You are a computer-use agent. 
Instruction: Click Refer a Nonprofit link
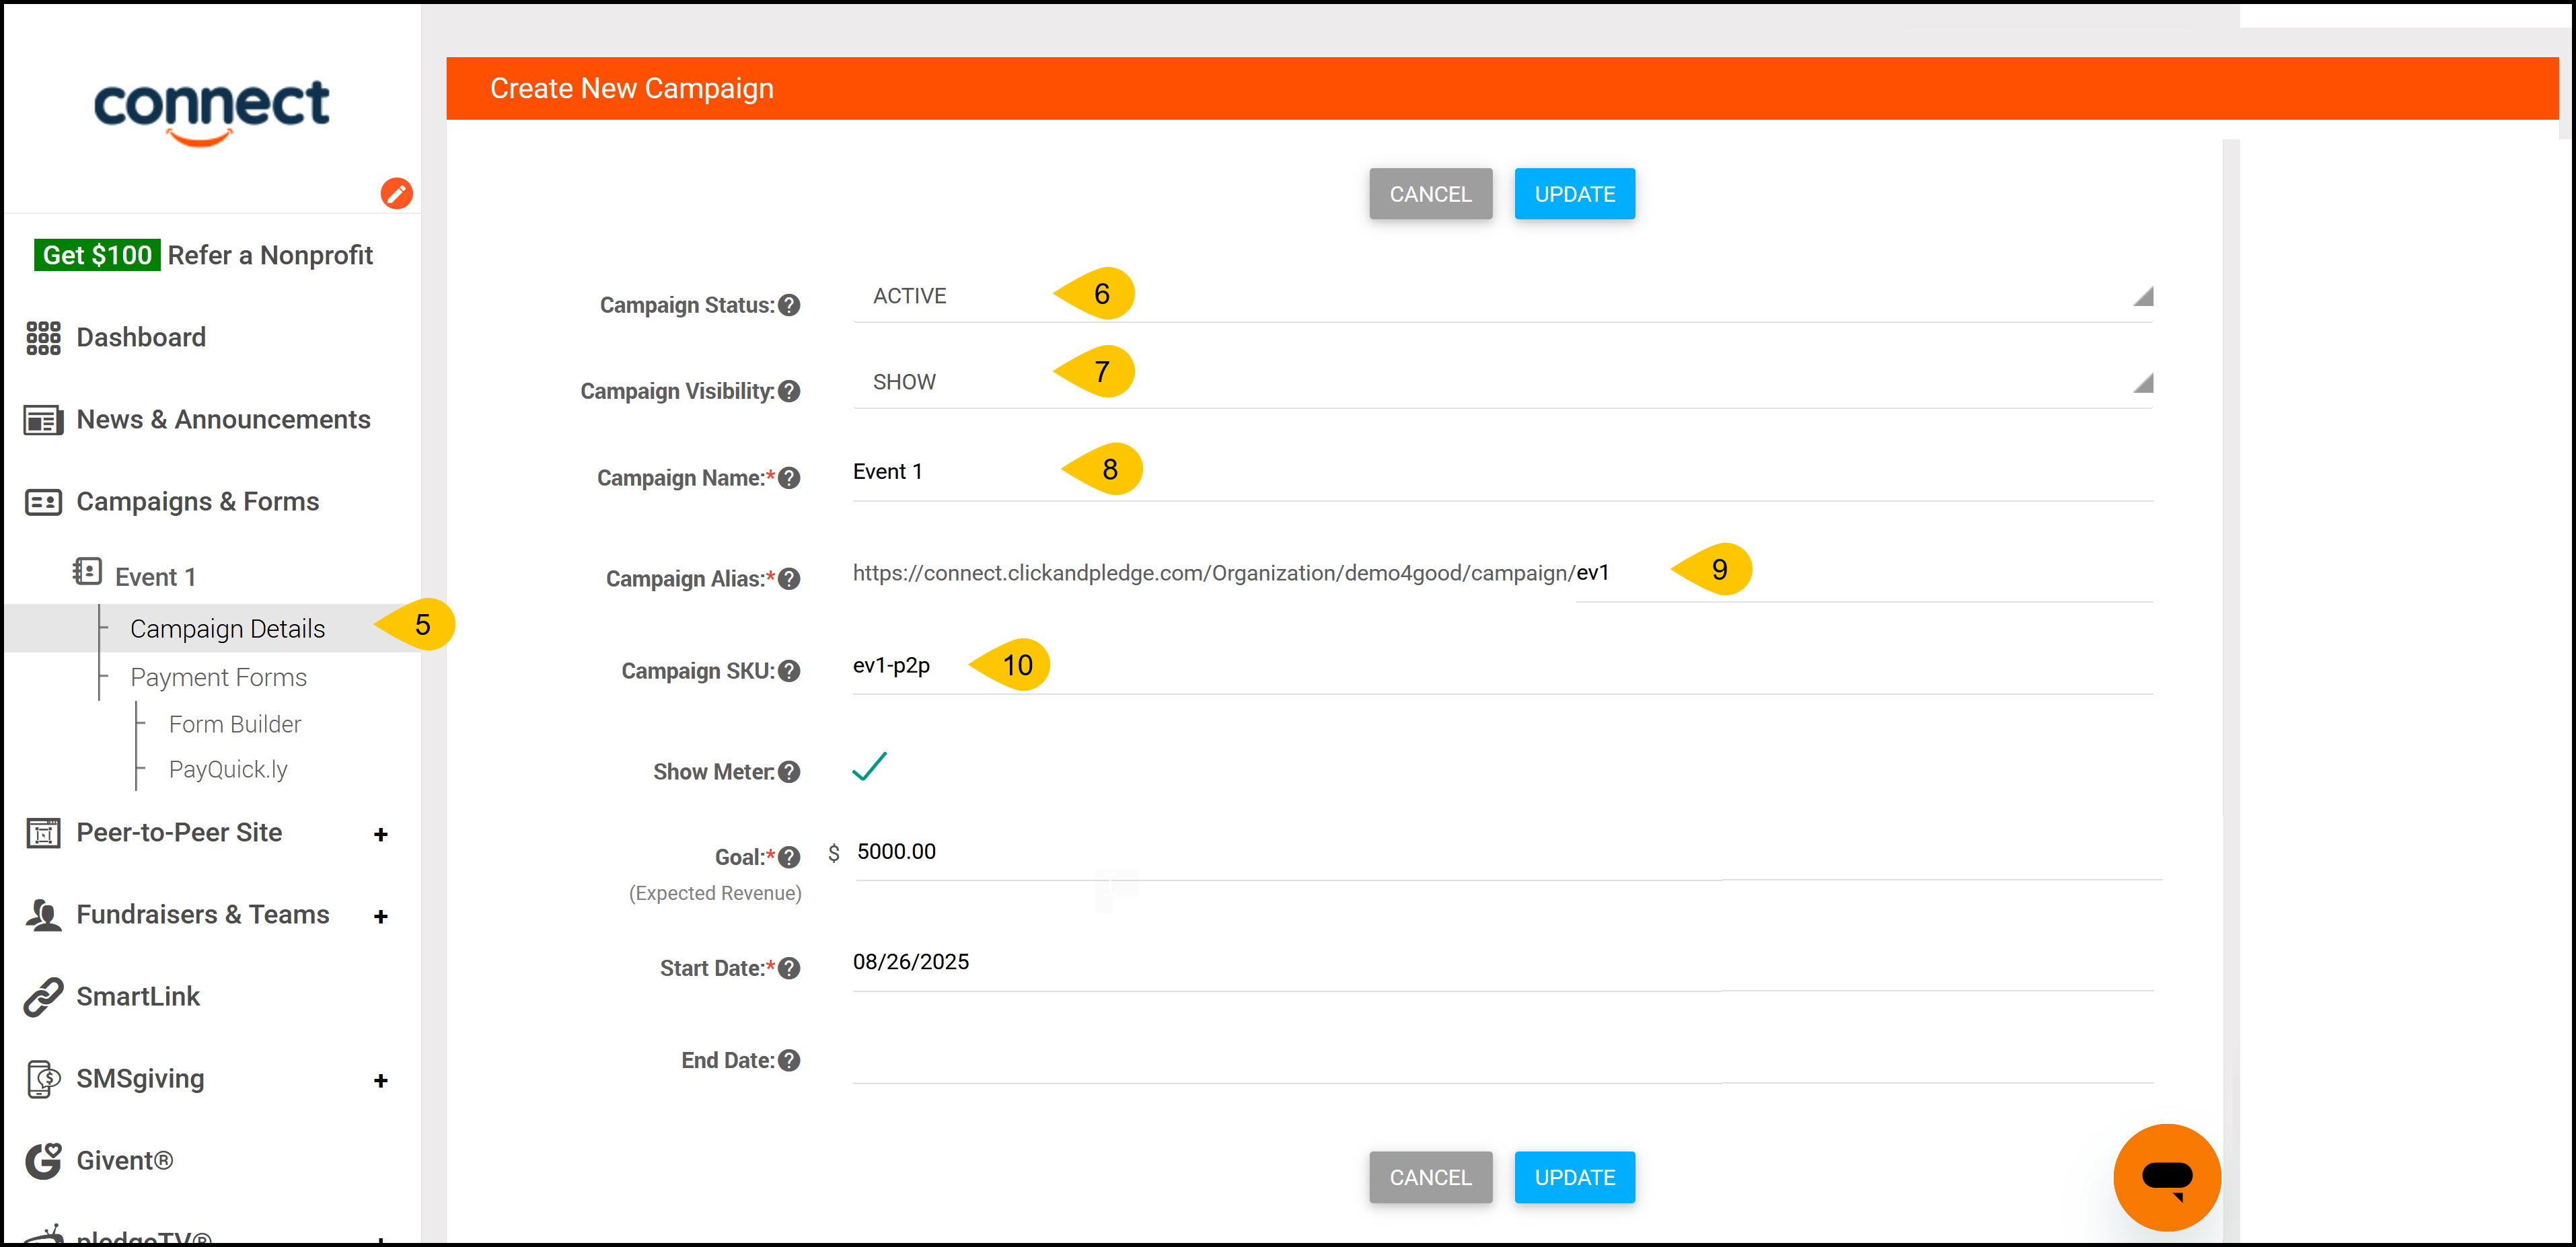[270, 255]
